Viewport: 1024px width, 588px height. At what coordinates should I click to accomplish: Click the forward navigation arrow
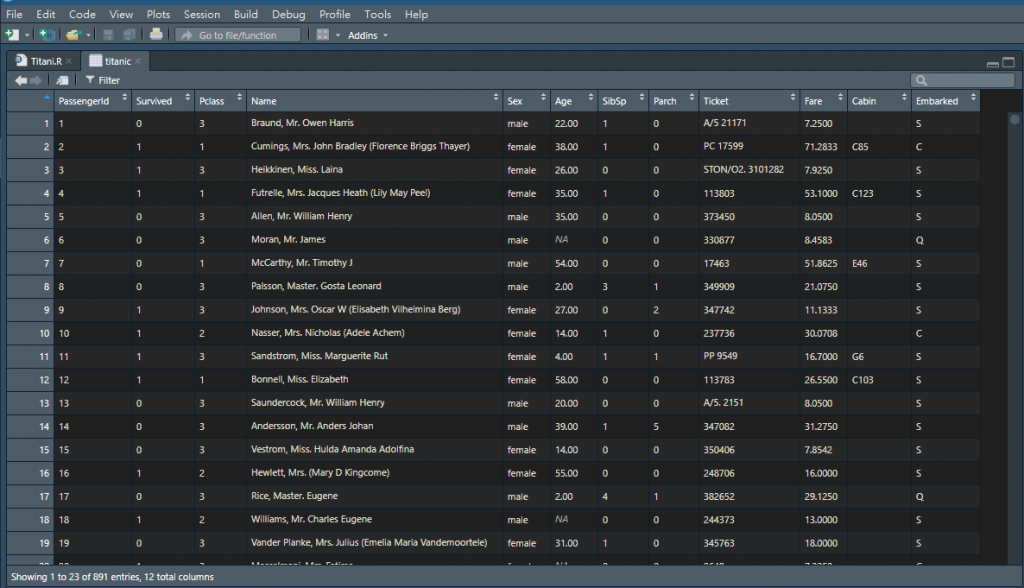pyautogui.click(x=36, y=80)
